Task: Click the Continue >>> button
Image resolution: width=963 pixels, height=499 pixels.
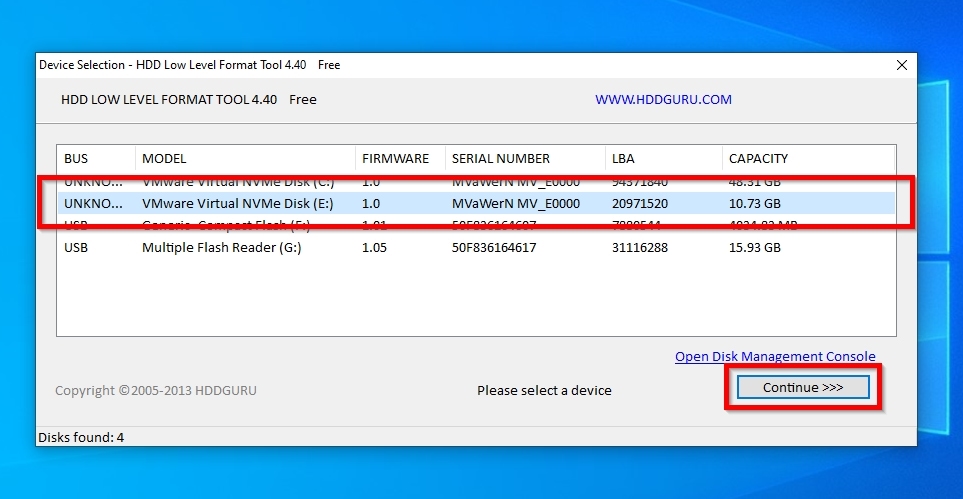Action: (x=802, y=387)
